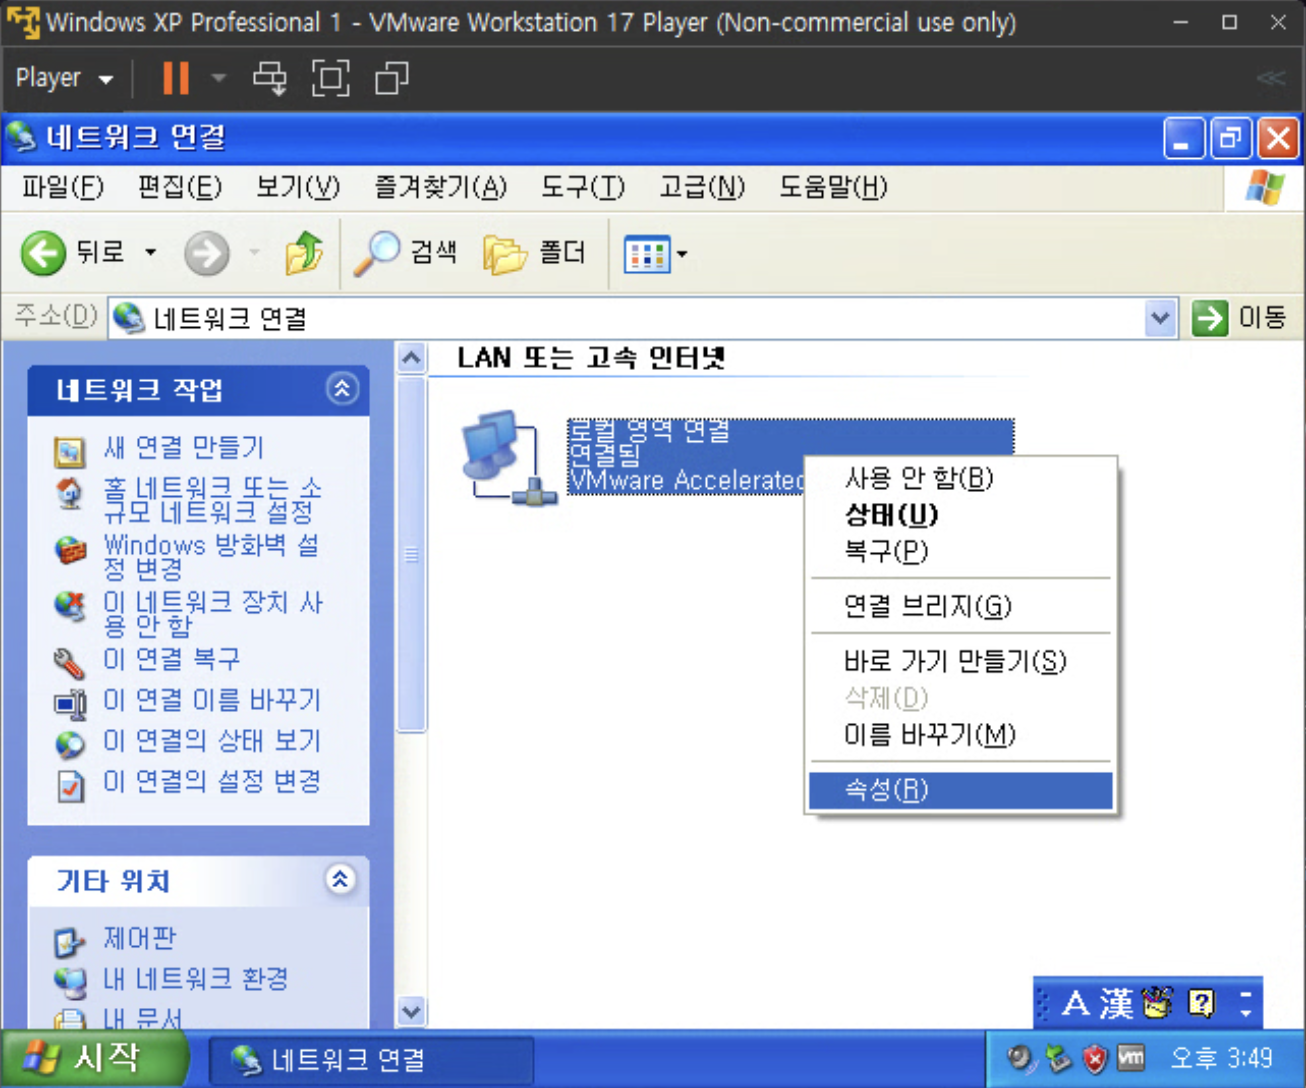Image resolution: width=1306 pixels, height=1088 pixels.
Task: Open the 새 연결 만들기 link
Action: tap(184, 447)
